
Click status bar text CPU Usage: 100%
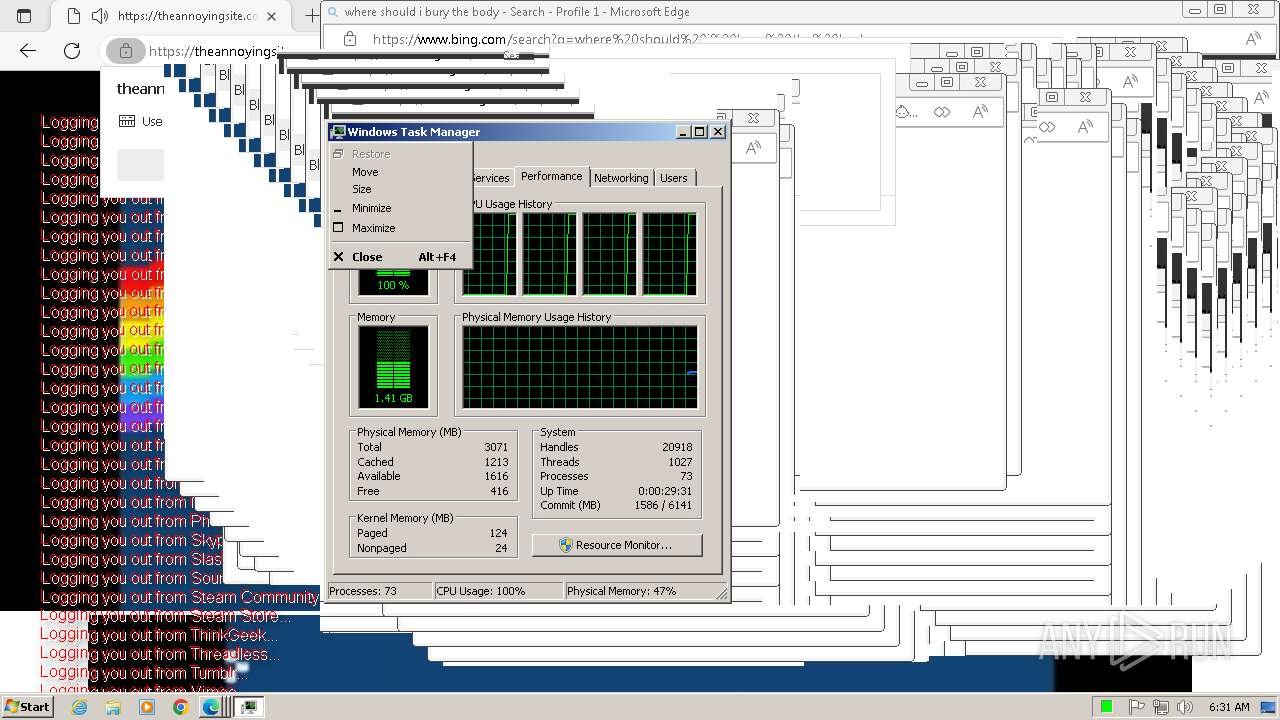point(481,591)
